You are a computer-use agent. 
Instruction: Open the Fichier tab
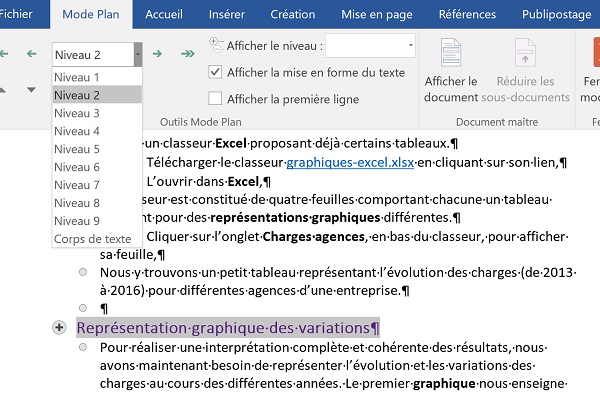(x=16, y=14)
